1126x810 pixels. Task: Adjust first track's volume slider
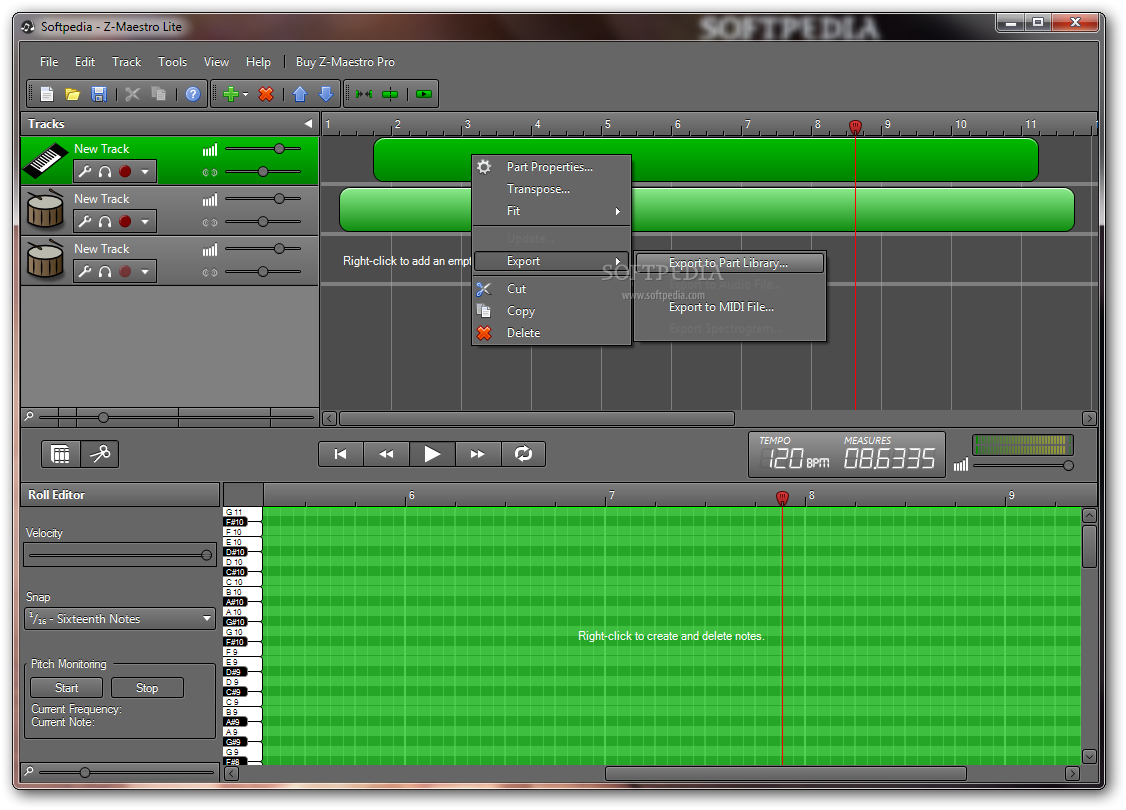click(x=263, y=149)
